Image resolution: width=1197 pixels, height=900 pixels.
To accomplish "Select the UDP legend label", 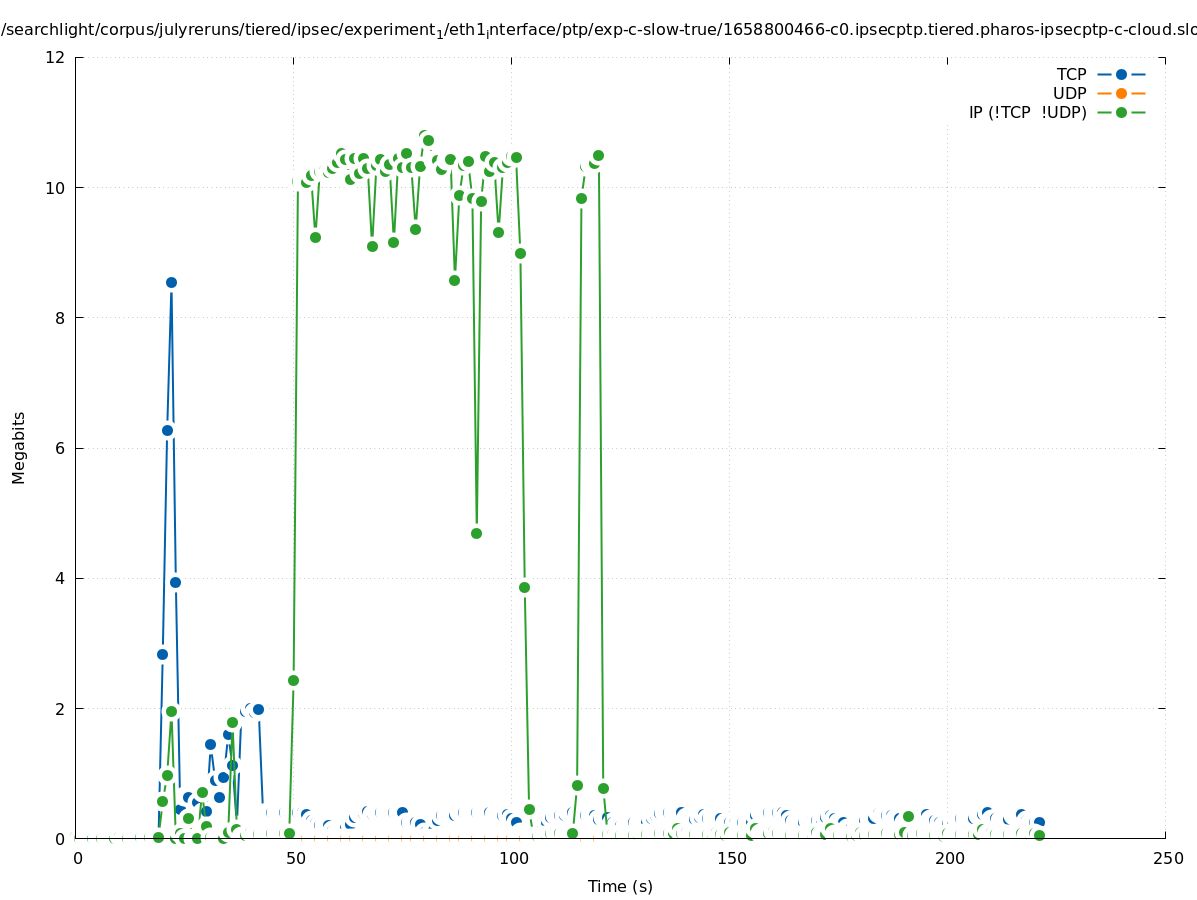I will click(1069, 93).
